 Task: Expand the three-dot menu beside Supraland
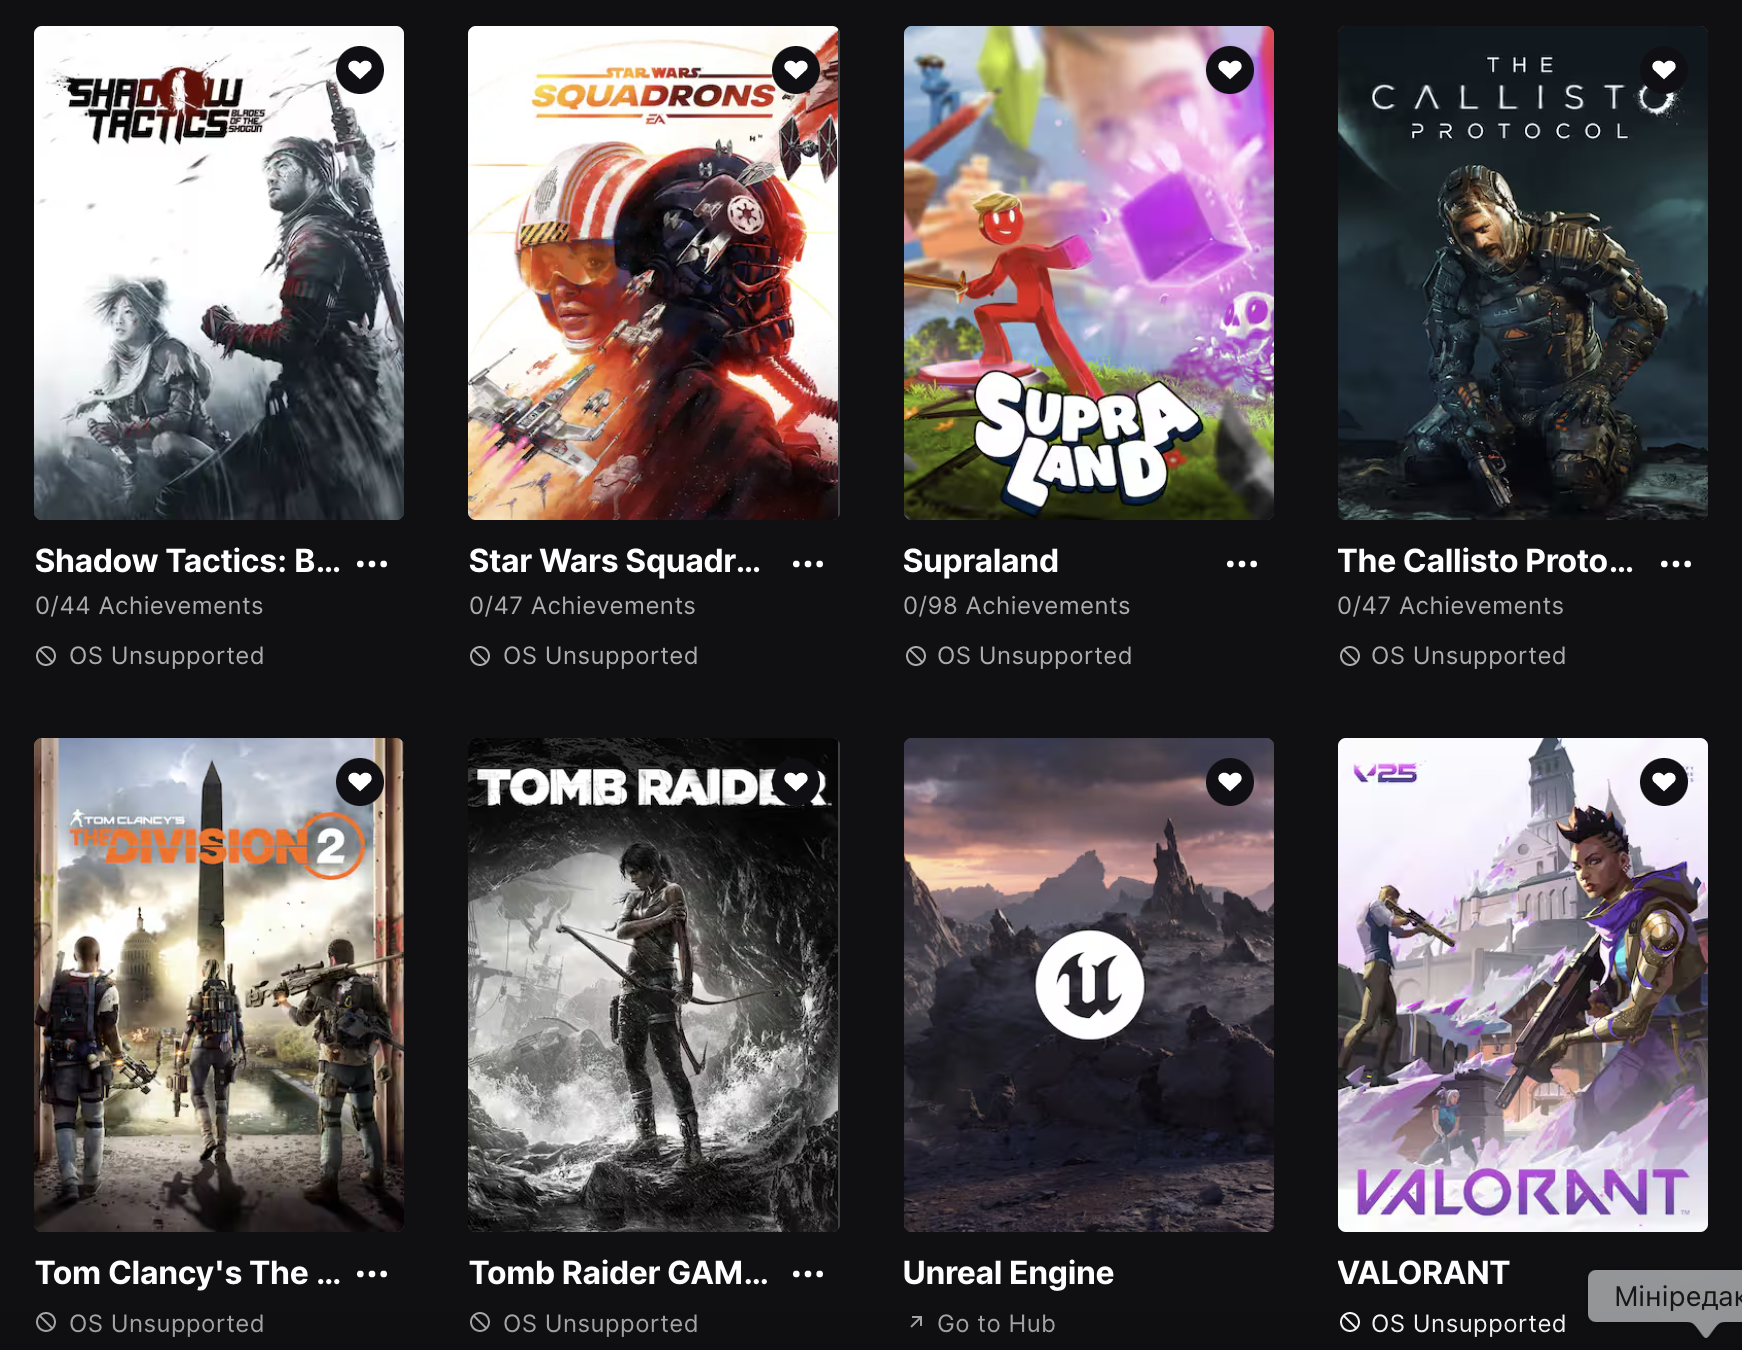pos(1242,564)
